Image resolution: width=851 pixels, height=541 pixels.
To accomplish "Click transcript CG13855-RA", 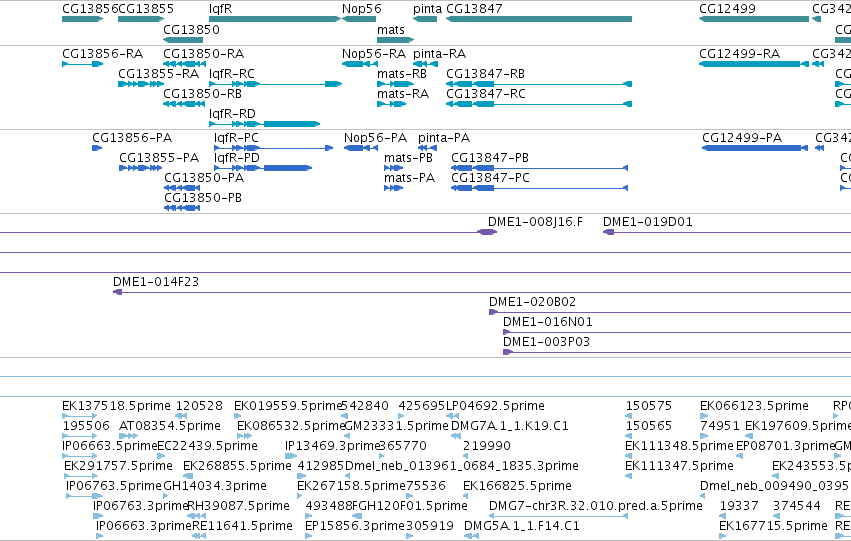I will tap(141, 84).
